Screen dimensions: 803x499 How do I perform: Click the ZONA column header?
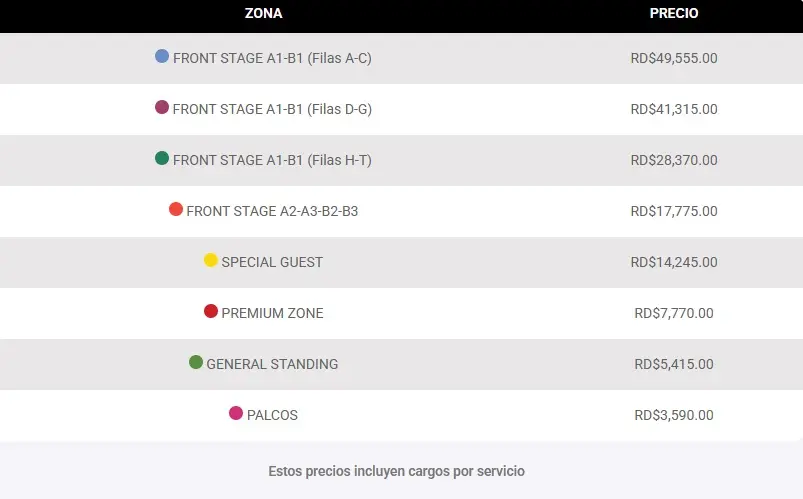tap(263, 13)
